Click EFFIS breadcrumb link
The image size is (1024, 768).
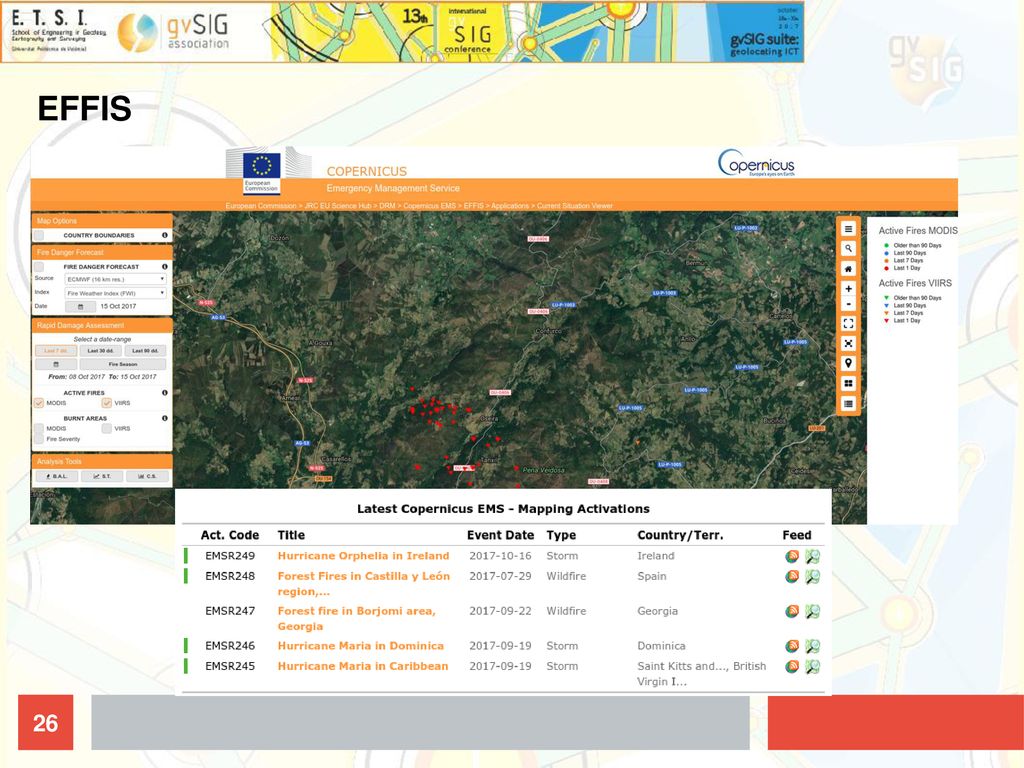tap(473, 206)
